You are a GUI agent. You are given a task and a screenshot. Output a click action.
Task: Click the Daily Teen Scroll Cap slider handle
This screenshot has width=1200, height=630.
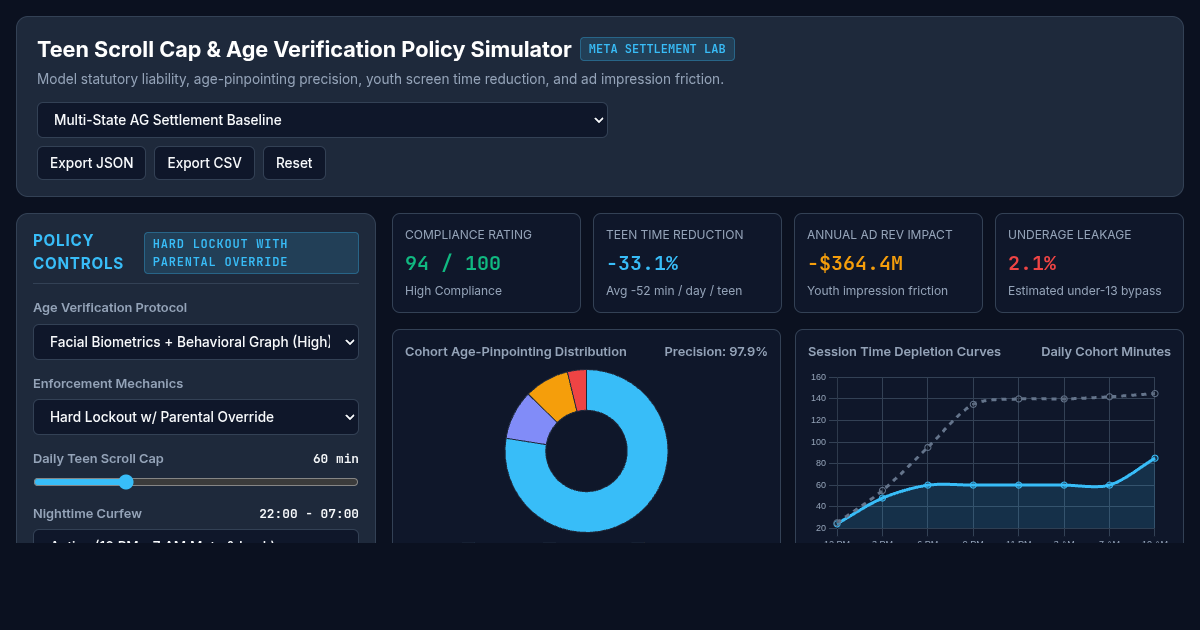[x=126, y=482]
